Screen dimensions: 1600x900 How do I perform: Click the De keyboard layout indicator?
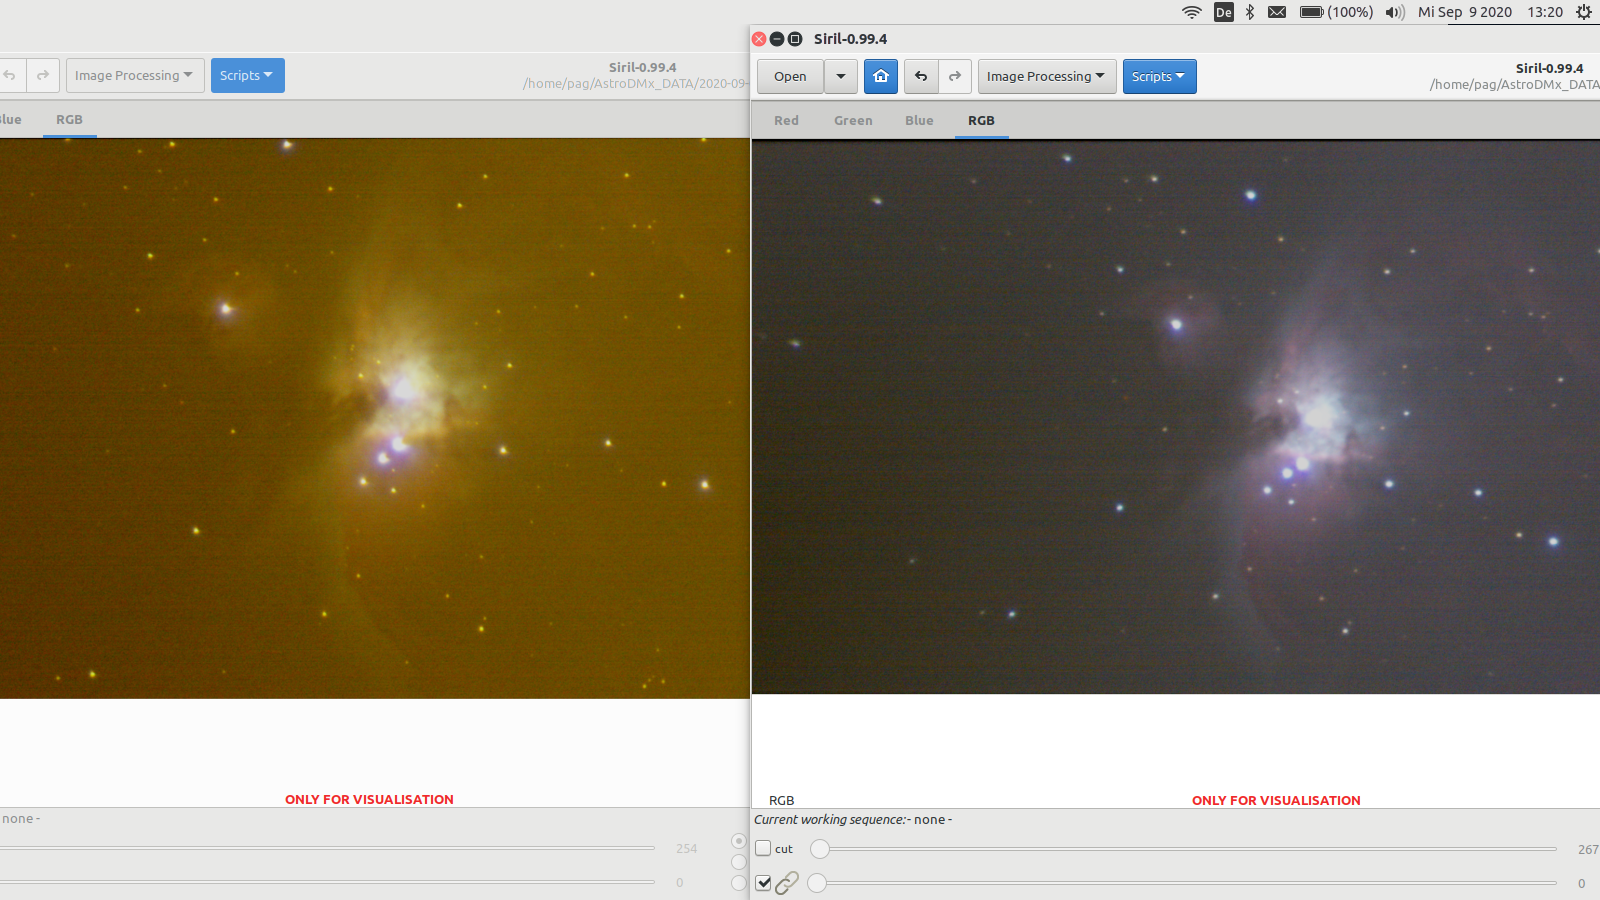pos(1224,12)
